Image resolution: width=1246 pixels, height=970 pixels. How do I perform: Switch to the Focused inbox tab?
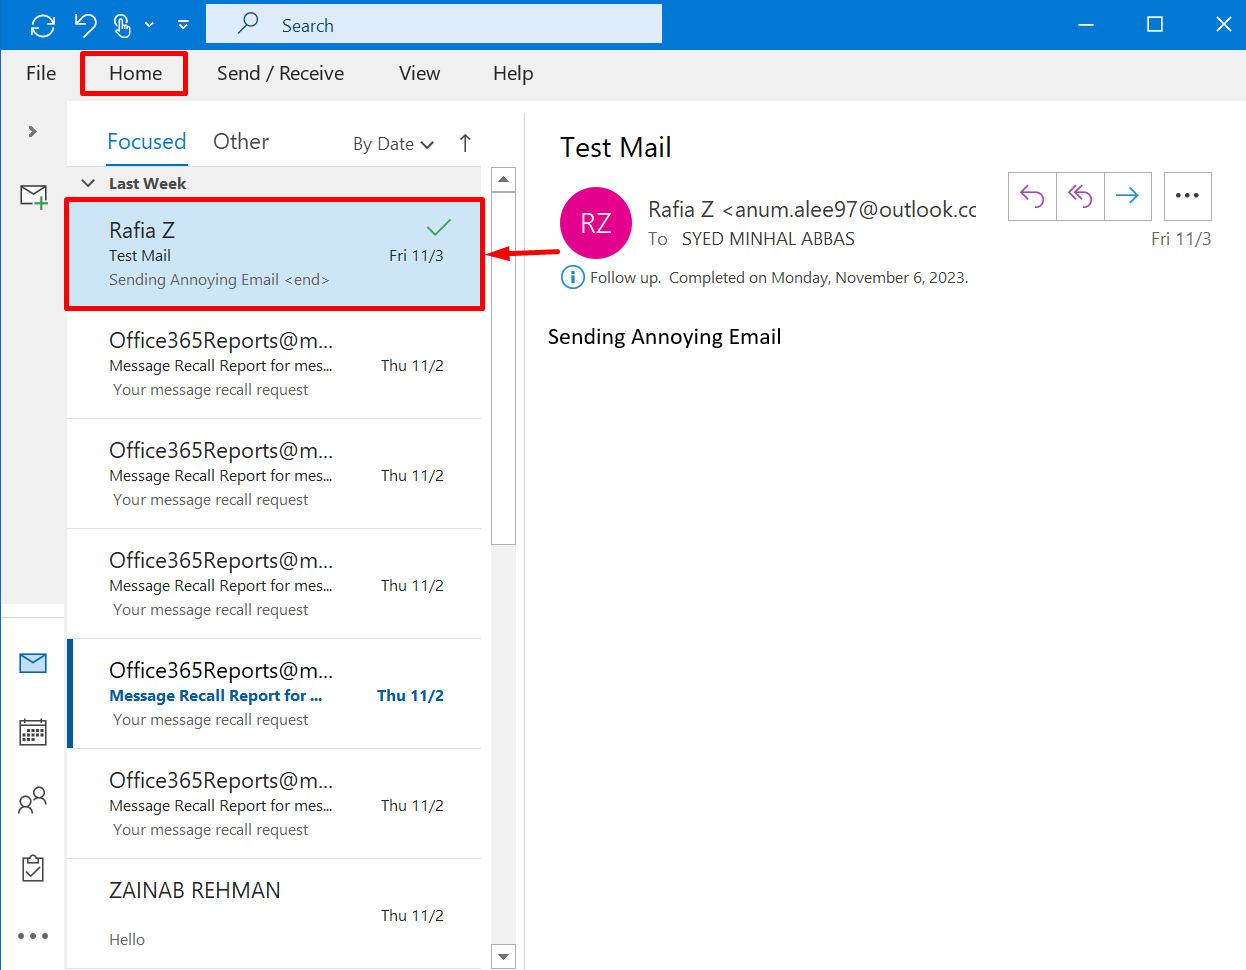pyautogui.click(x=147, y=142)
